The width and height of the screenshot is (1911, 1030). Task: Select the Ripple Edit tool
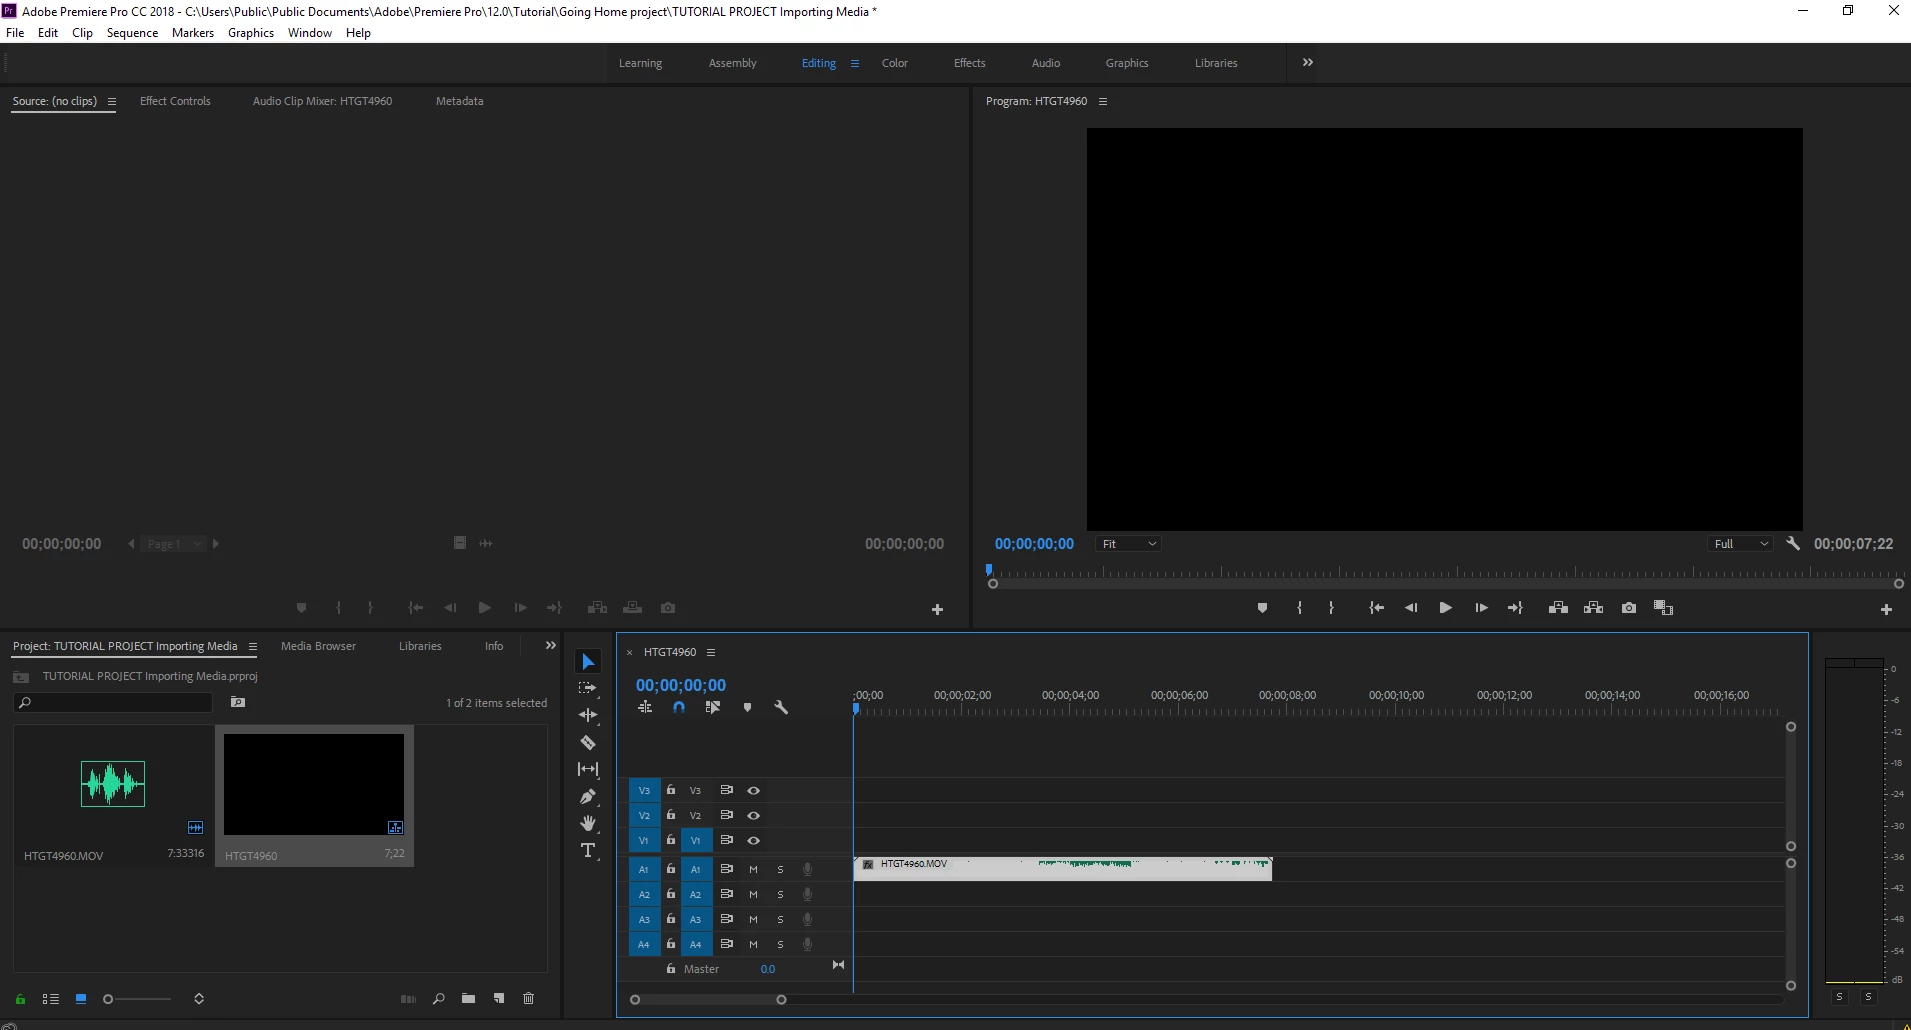[x=588, y=715]
